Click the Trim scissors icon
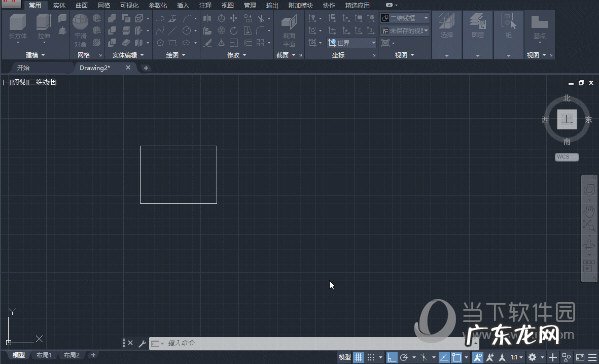The width and height of the screenshot is (599, 364). point(261,18)
